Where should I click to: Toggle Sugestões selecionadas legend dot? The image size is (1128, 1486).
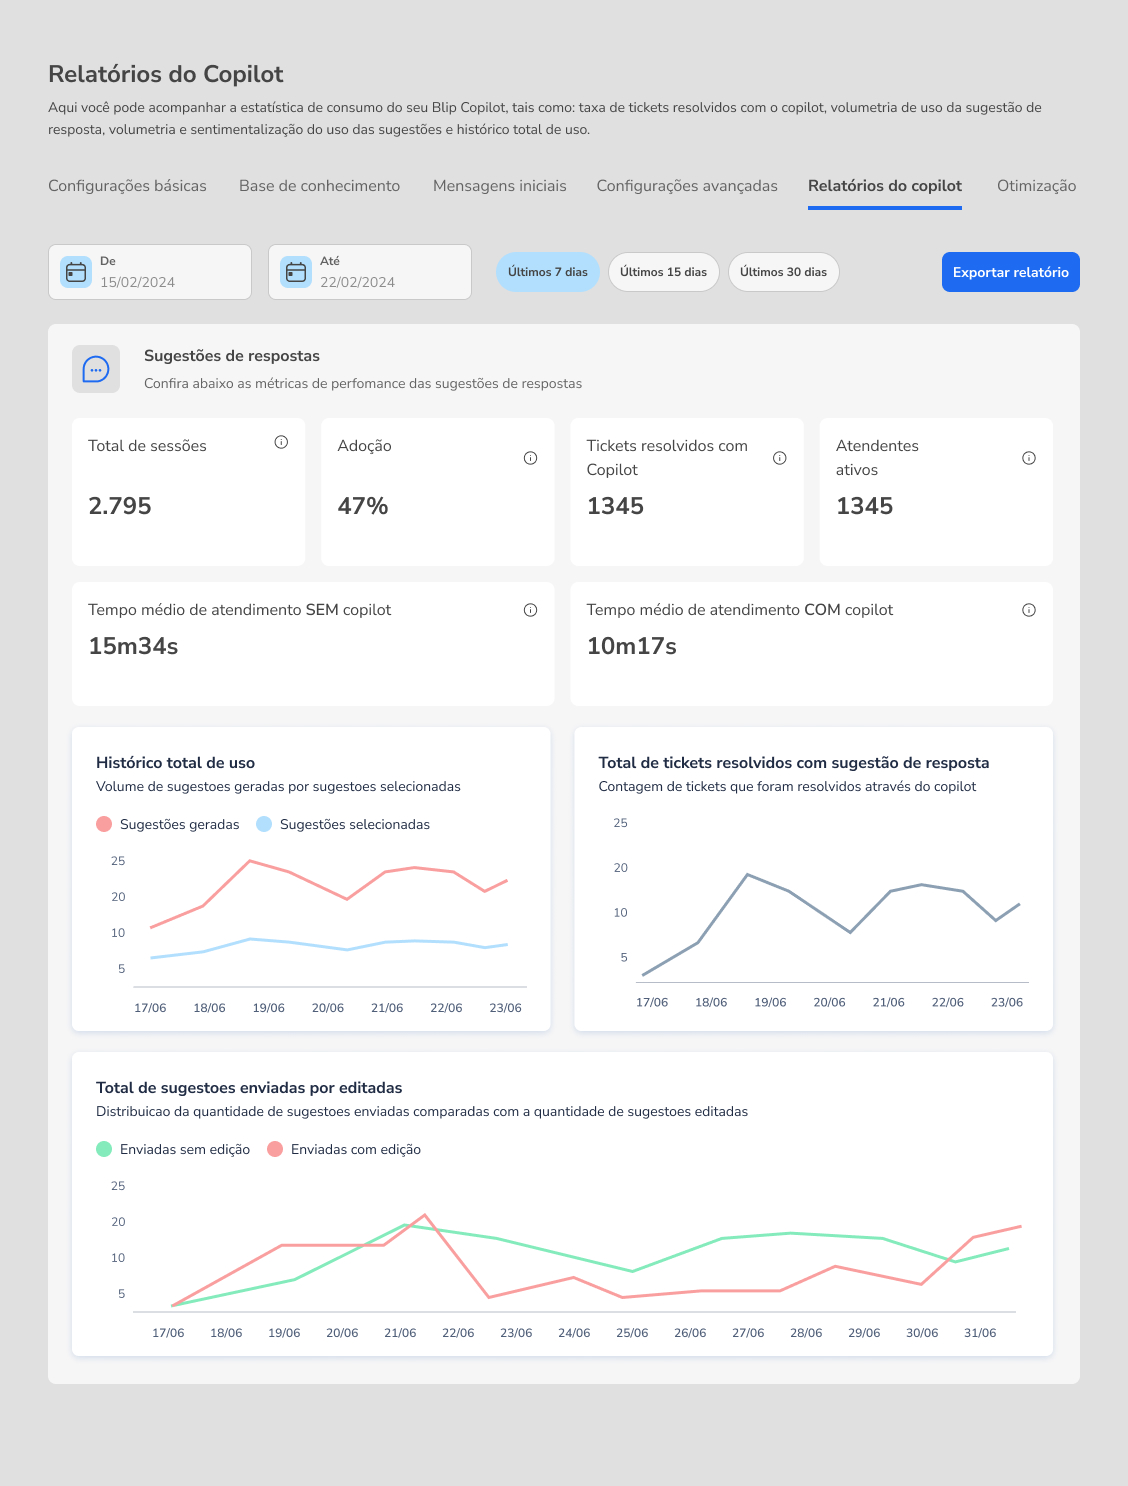(264, 824)
